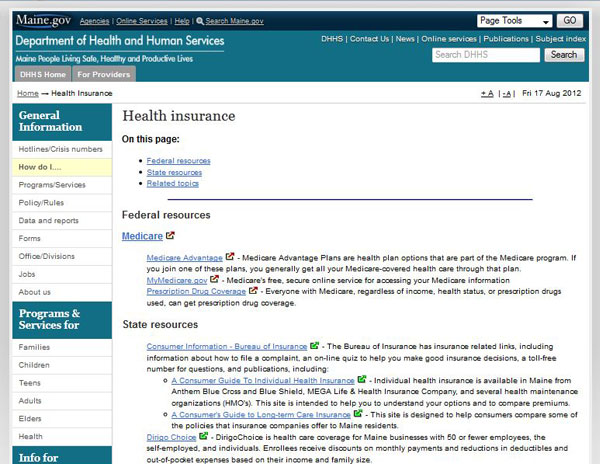Open the Prescription Drug Coverage link

(x=196, y=291)
